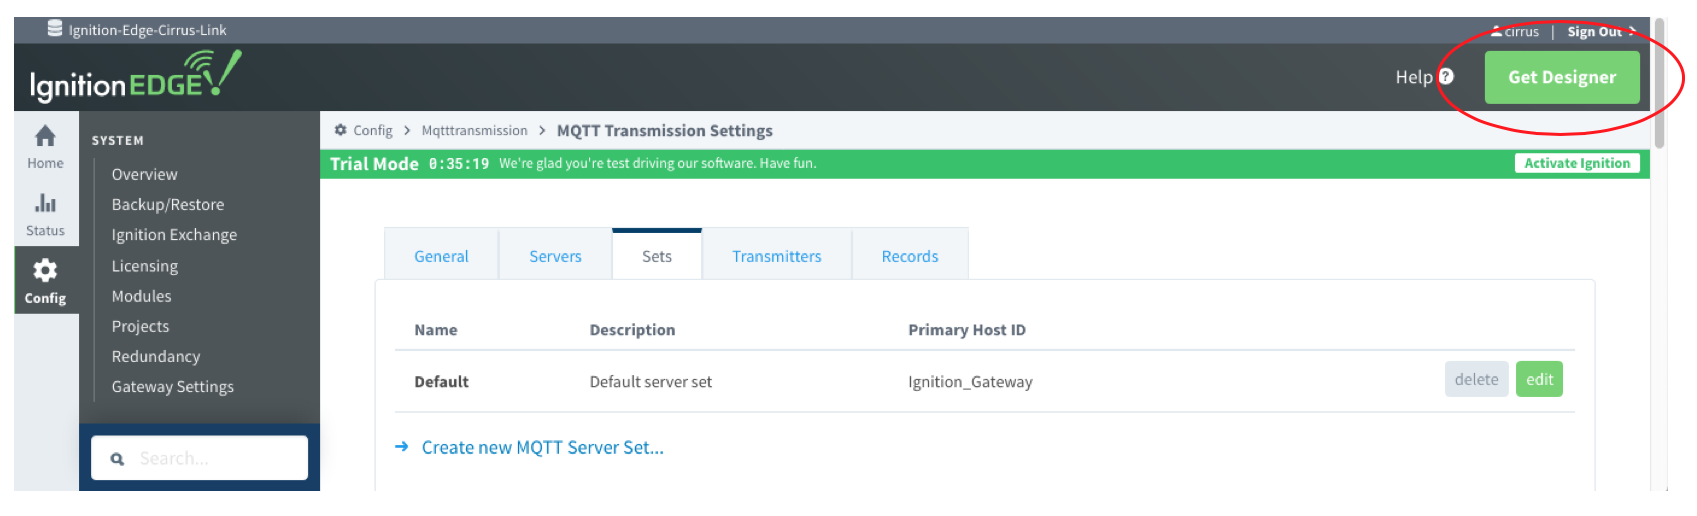Viewport: 1697px width, 516px height.
Task: Open the Config breadcrumb link
Action: coord(373,130)
